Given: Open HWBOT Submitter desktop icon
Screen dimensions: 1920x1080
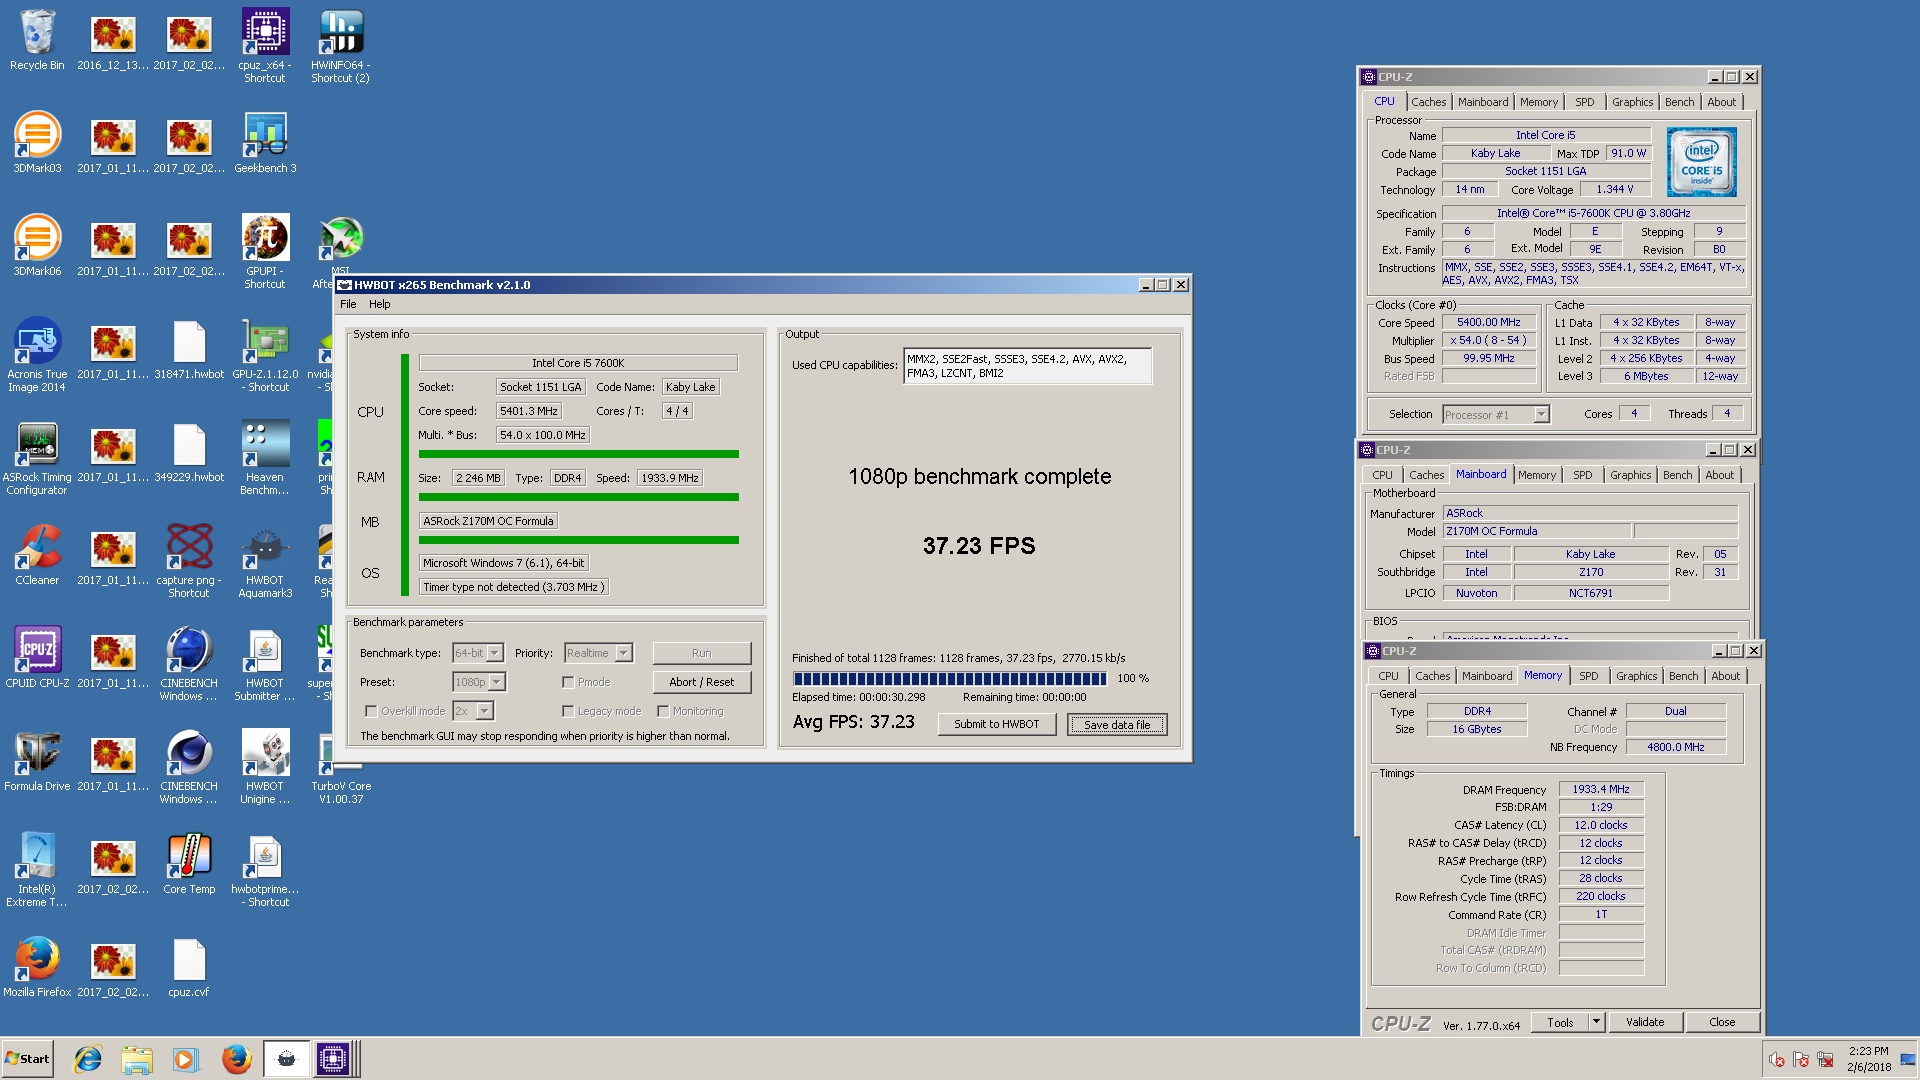Looking at the screenshot, I should point(265,663).
